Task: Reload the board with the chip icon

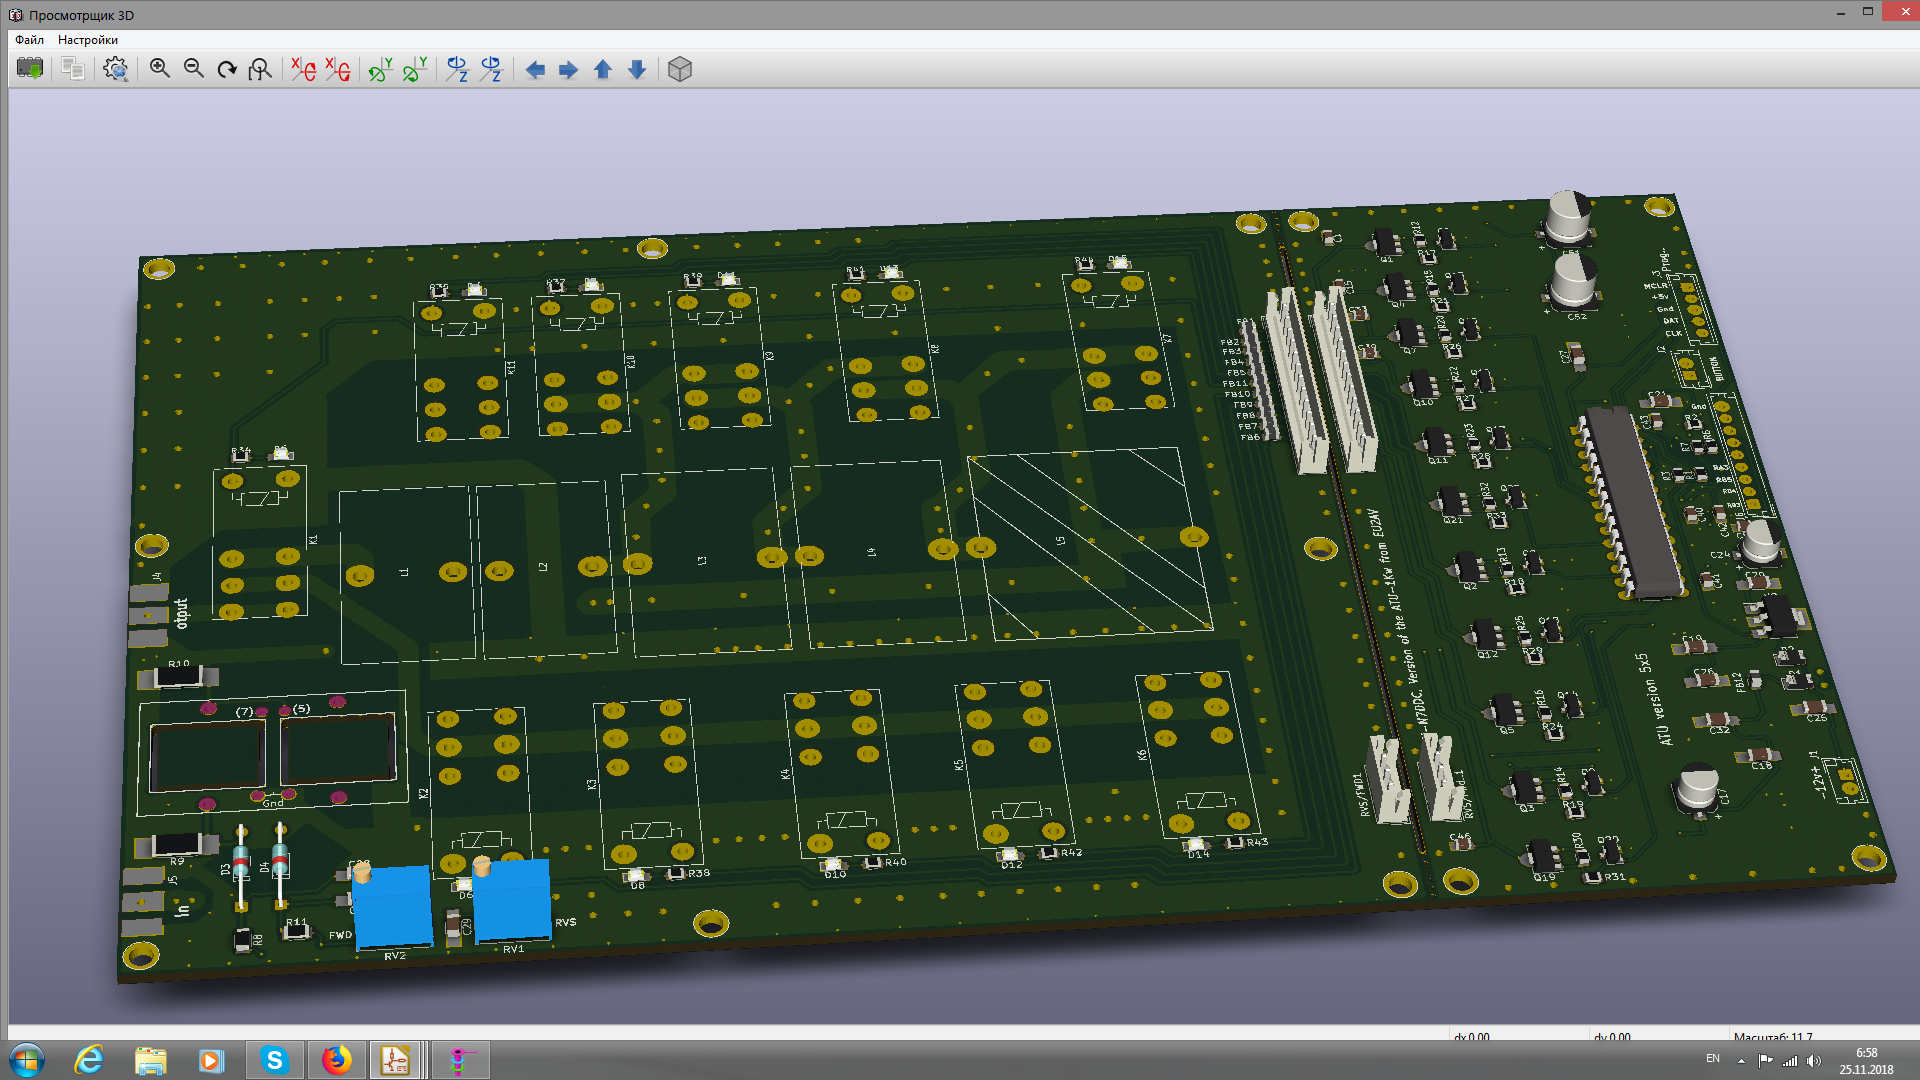Action: click(x=30, y=69)
